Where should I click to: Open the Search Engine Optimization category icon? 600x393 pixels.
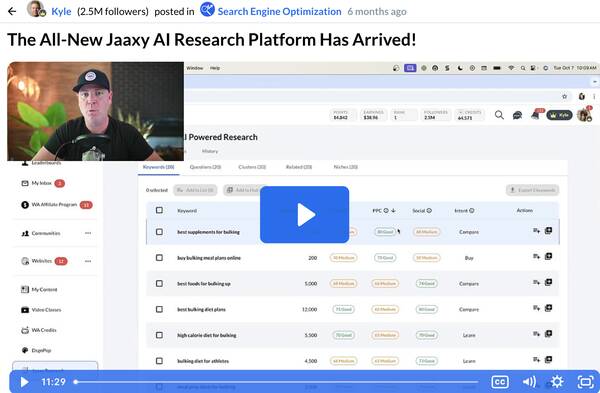pyautogui.click(x=207, y=10)
